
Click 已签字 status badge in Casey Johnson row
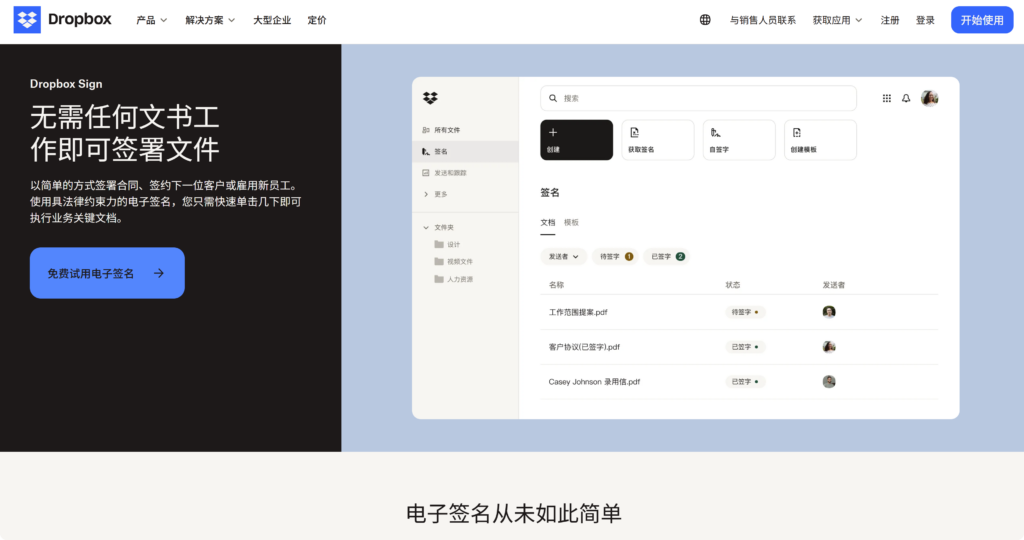click(x=745, y=381)
